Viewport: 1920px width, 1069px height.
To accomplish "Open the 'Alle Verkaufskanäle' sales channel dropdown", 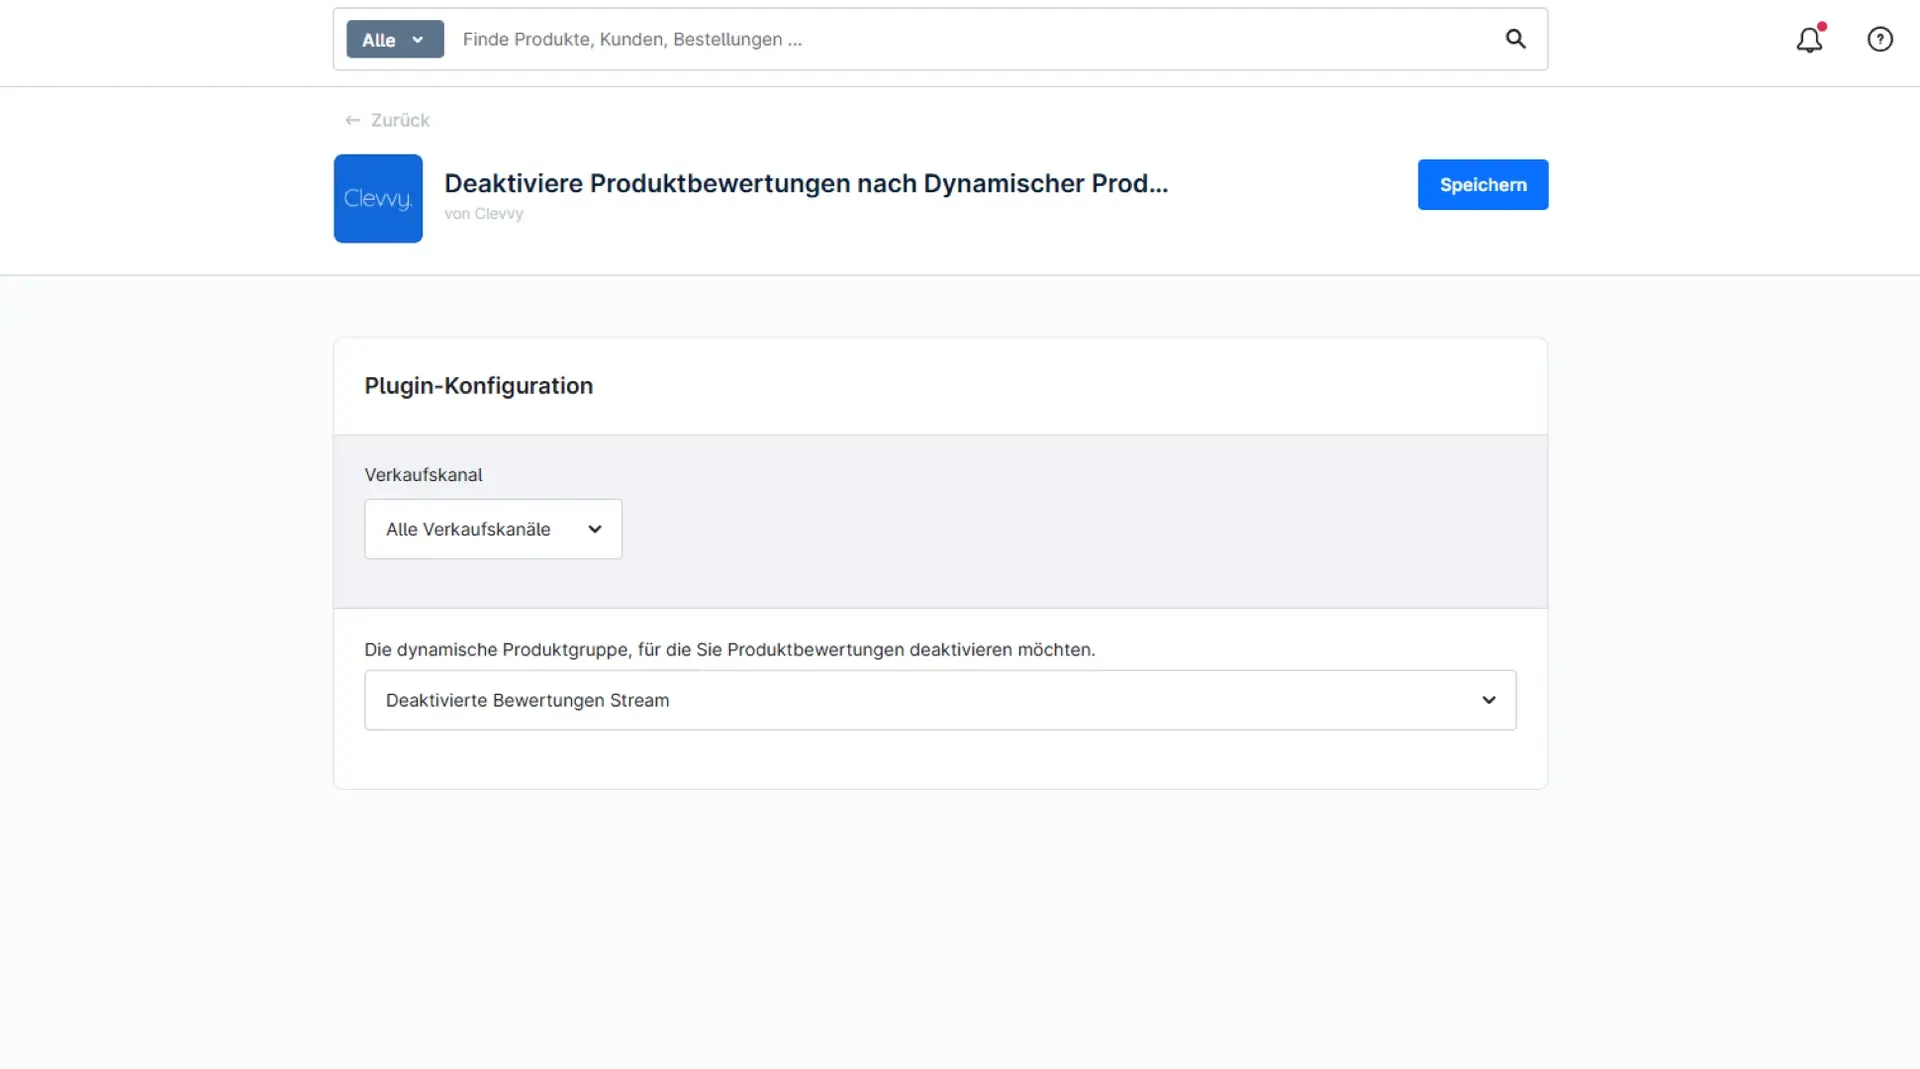I will [493, 529].
